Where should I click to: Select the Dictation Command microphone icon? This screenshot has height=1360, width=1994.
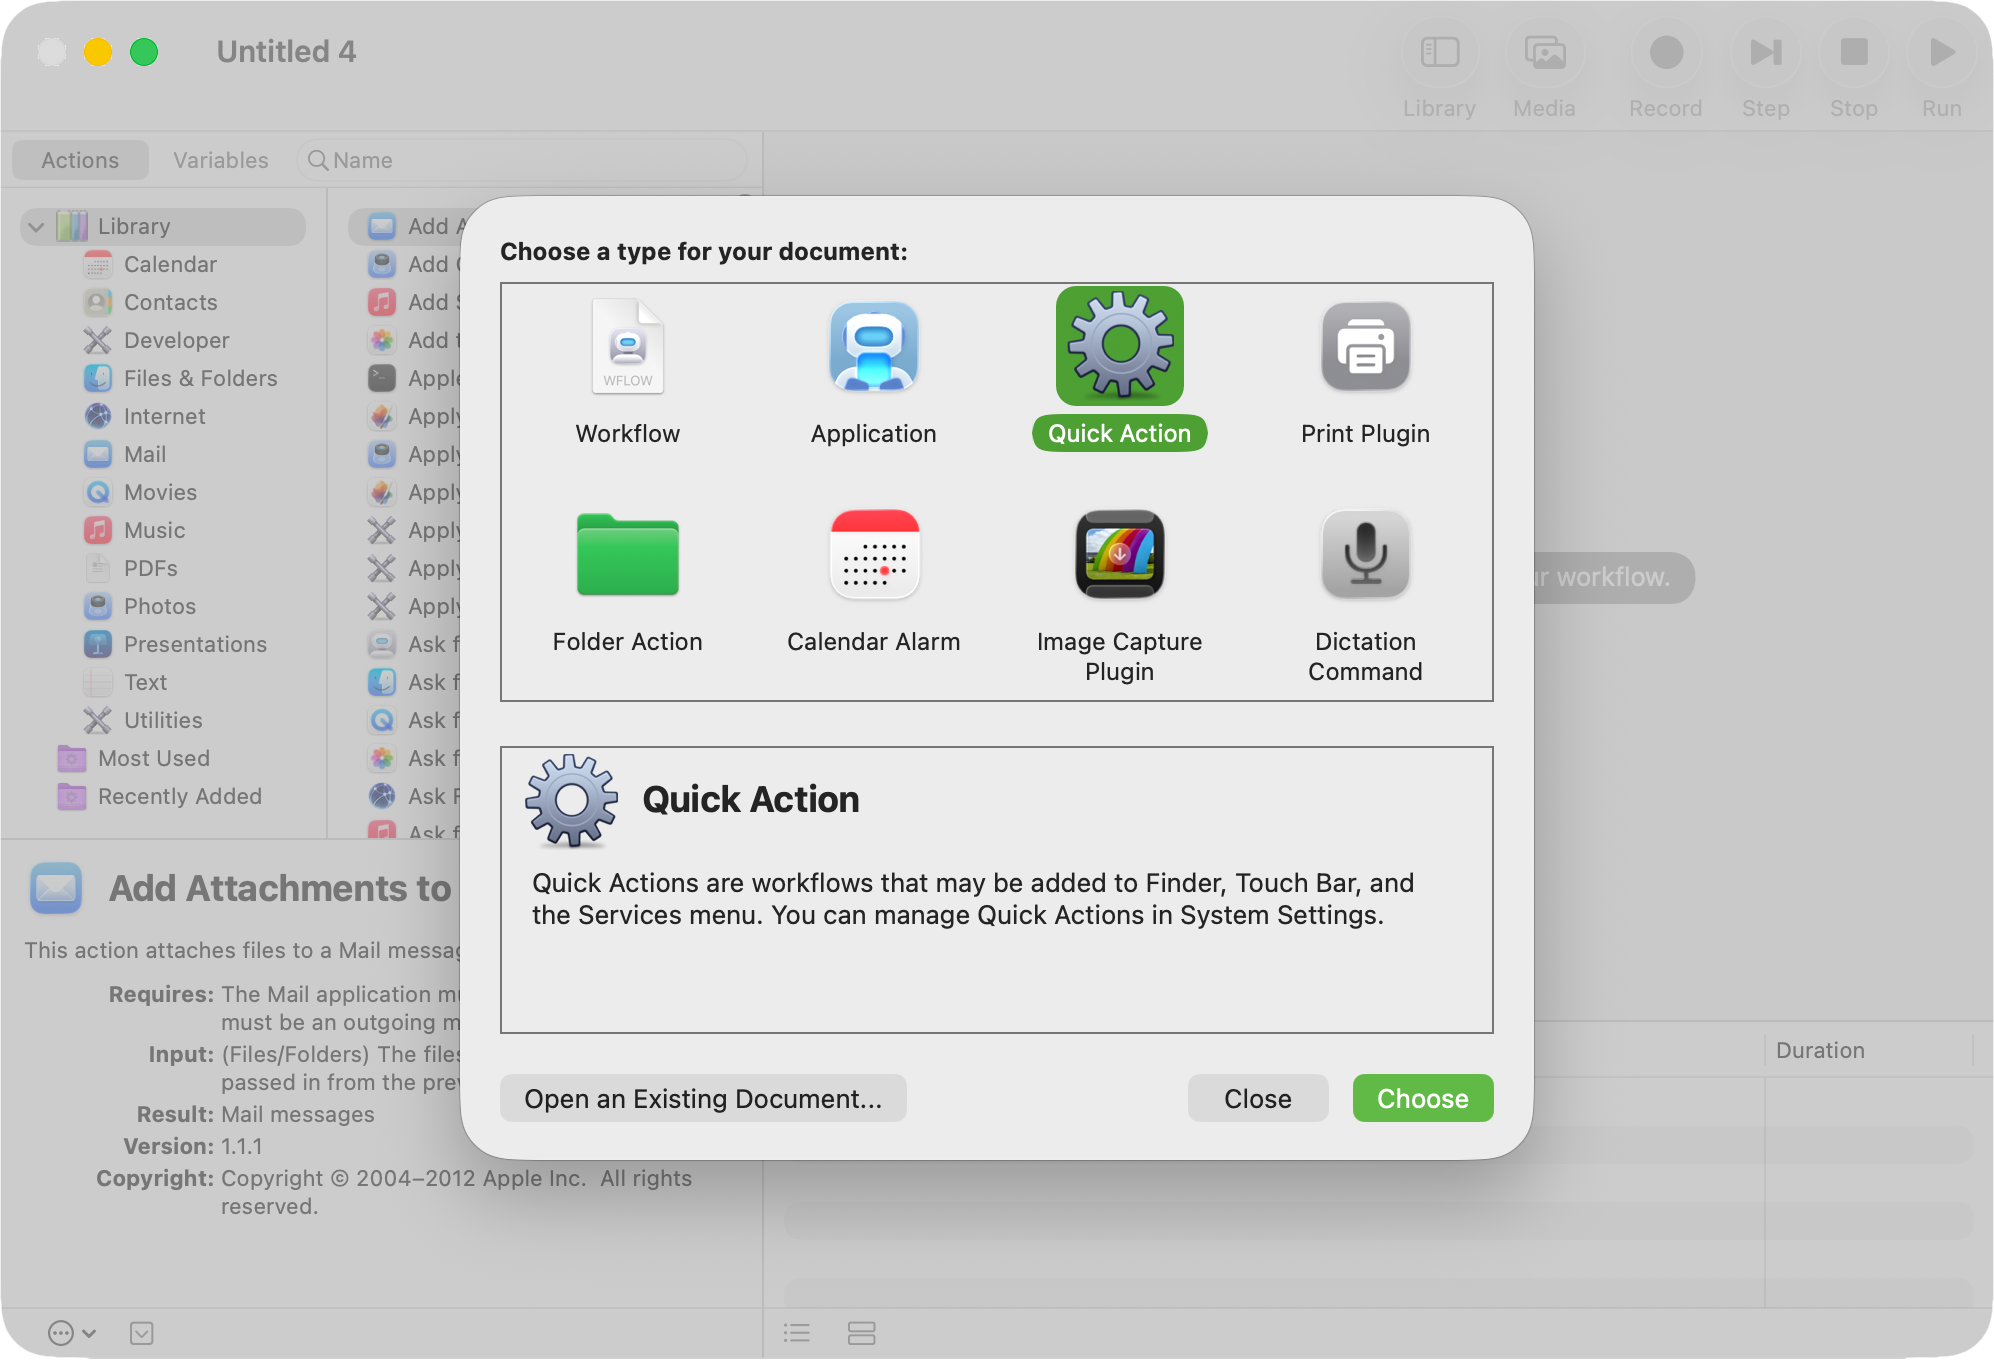pos(1365,555)
